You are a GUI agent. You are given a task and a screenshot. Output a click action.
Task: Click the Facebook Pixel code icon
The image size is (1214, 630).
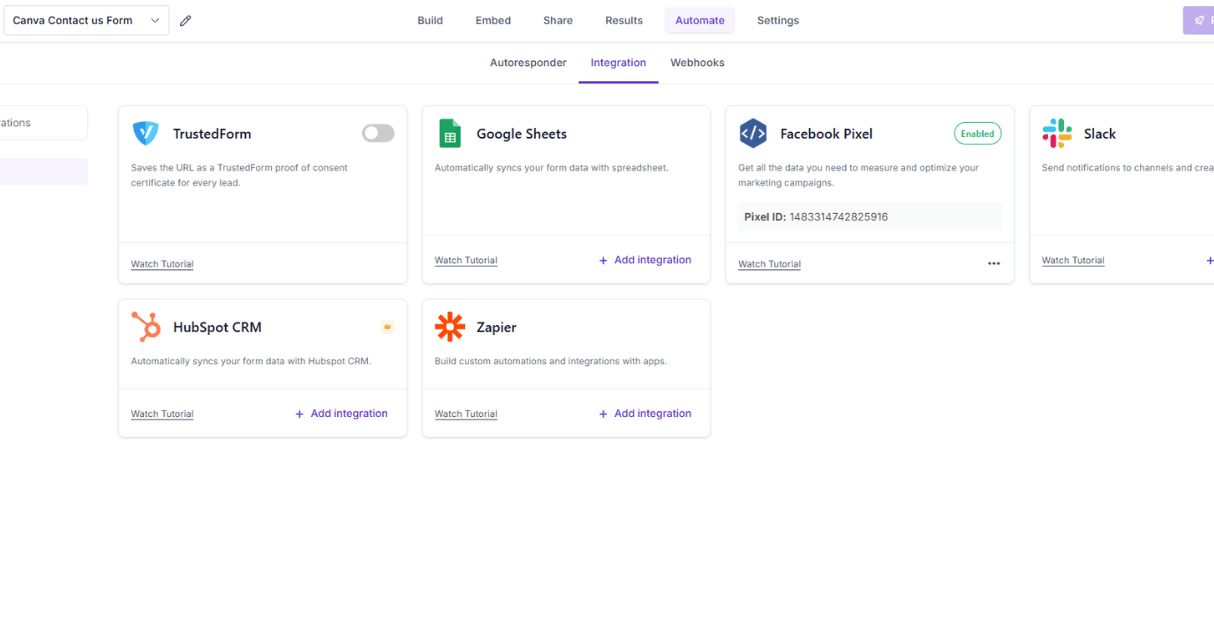[753, 133]
